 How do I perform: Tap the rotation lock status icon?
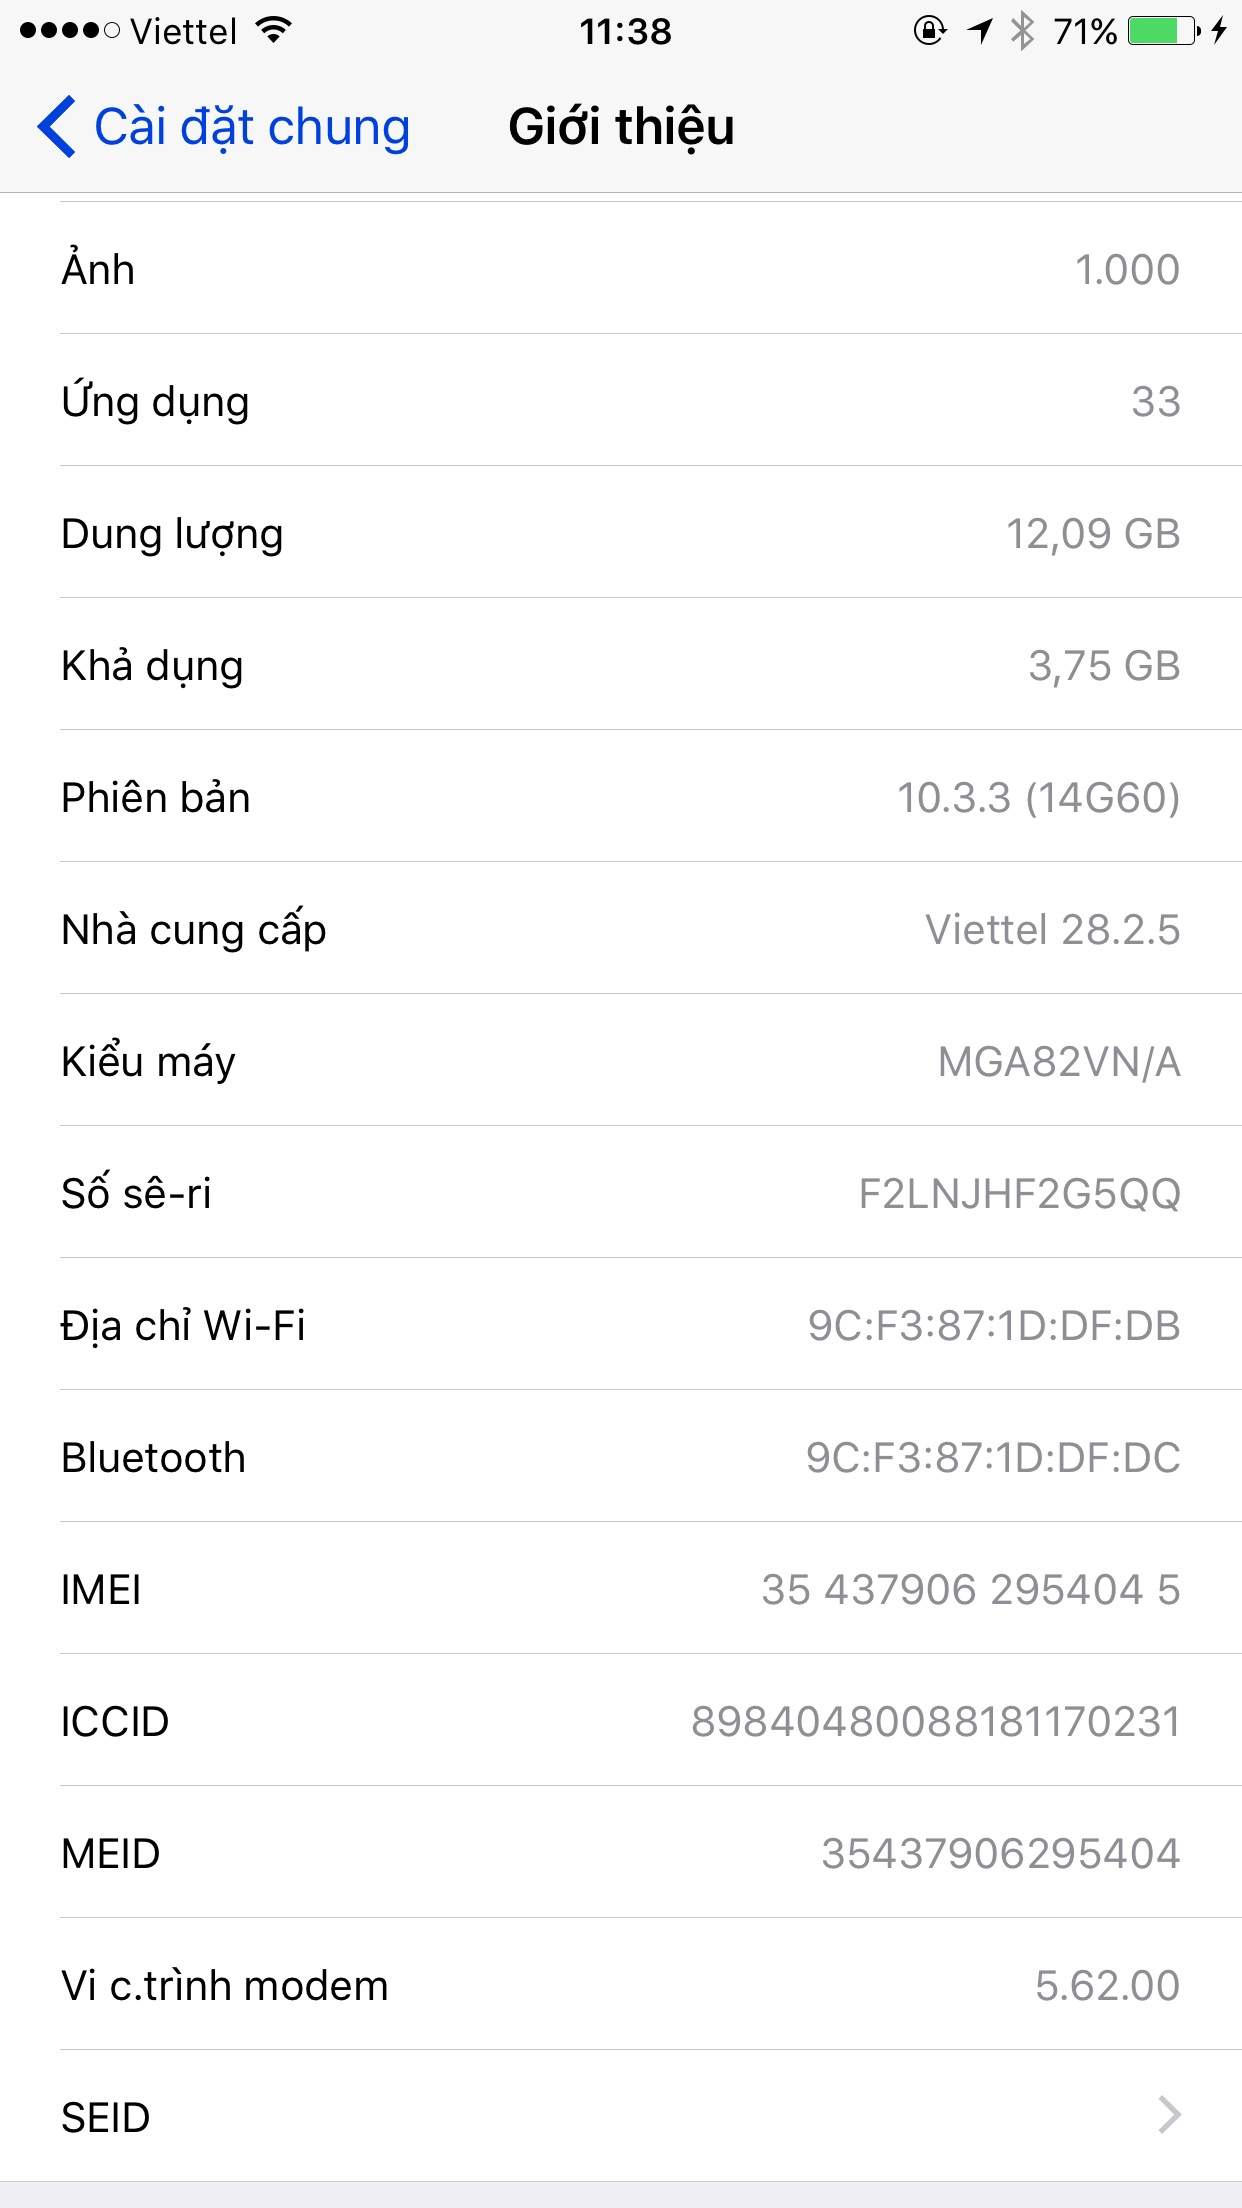pos(929,31)
